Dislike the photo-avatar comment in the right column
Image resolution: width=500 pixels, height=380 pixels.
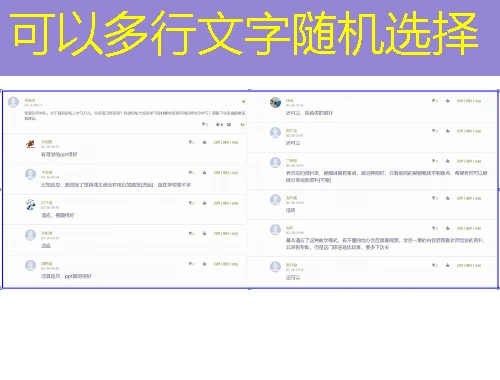(435, 101)
